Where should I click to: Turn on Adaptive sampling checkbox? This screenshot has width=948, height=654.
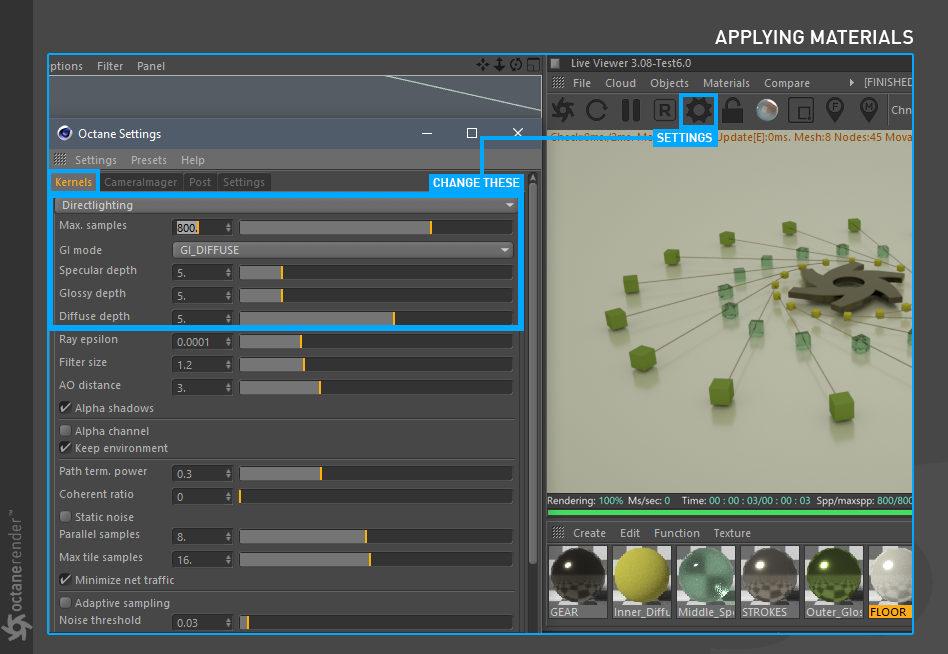[x=66, y=603]
